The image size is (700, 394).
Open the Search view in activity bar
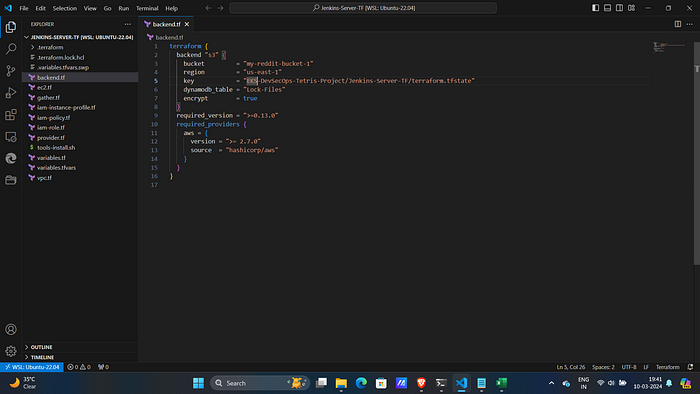coord(11,49)
